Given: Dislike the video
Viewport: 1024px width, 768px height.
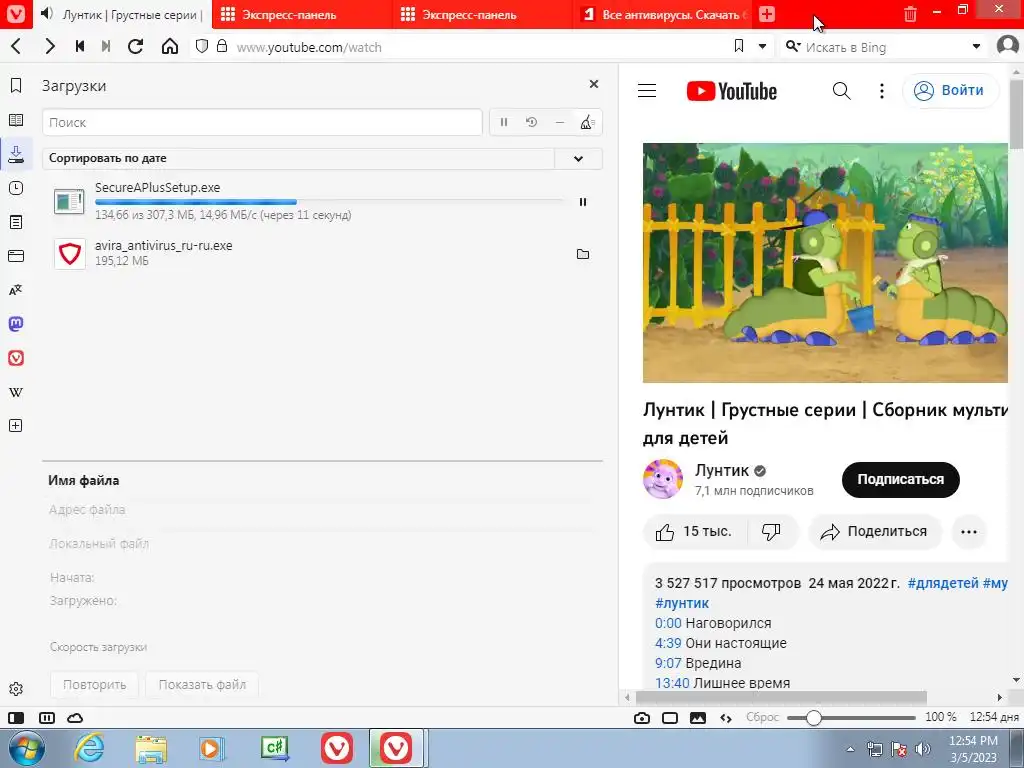Looking at the screenshot, I should coord(772,532).
